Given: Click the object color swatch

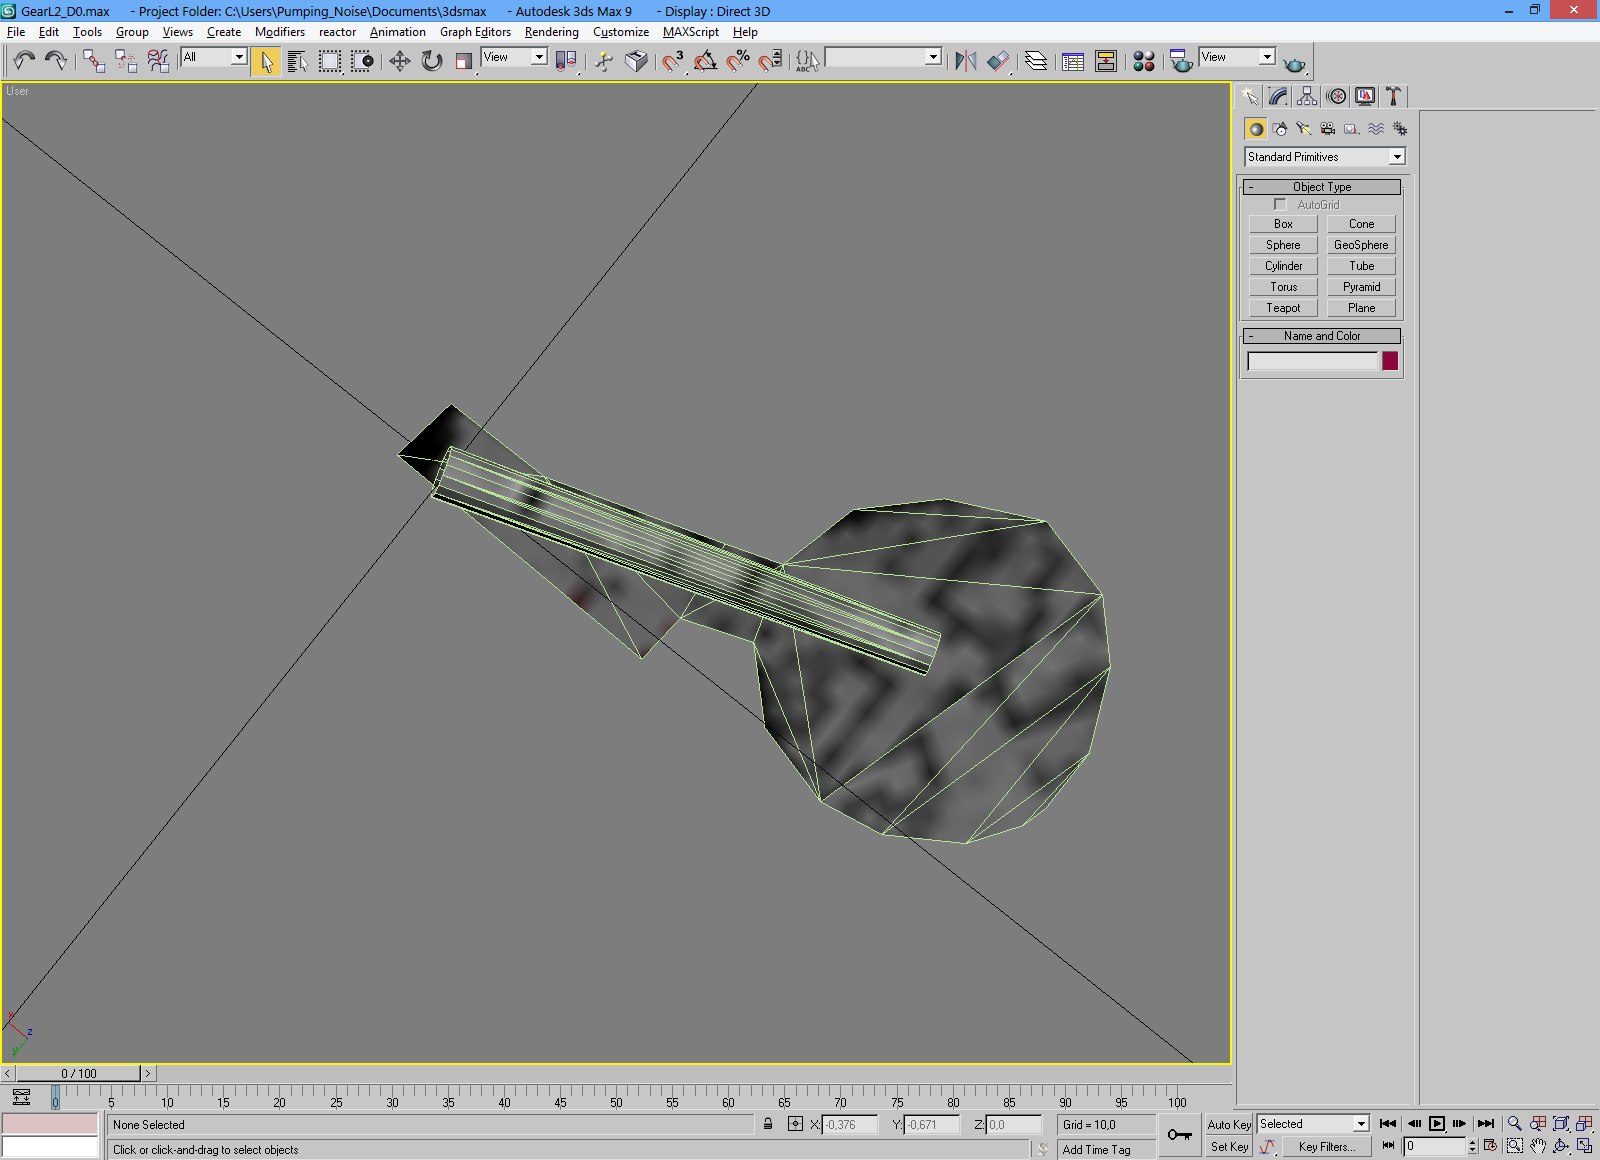Looking at the screenshot, I should point(1390,362).
